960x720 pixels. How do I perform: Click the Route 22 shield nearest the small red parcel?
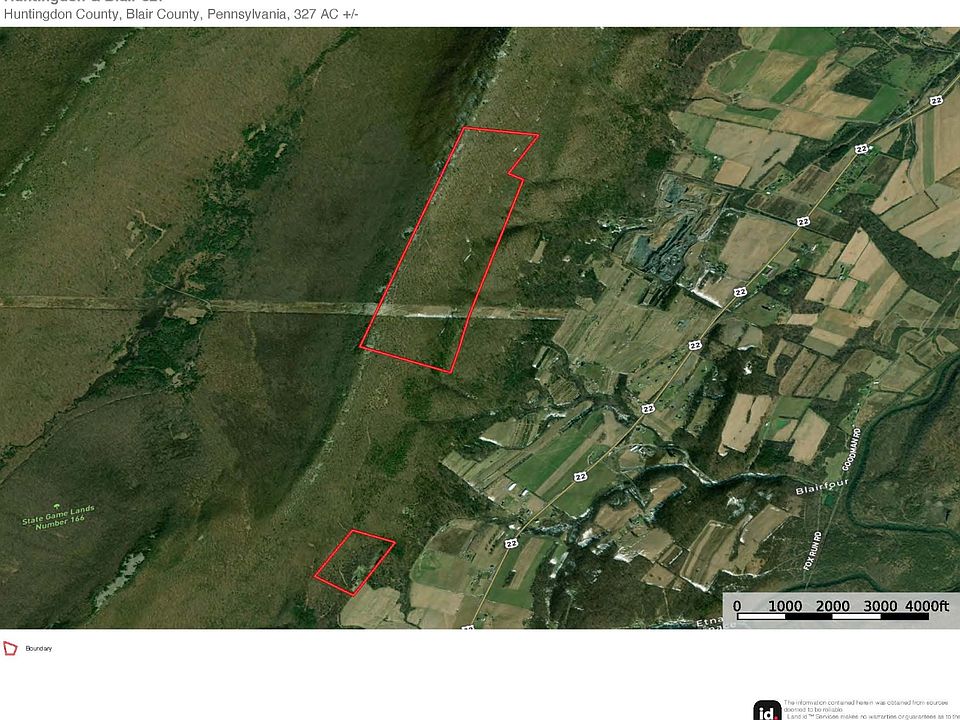(x=511, y=543)
